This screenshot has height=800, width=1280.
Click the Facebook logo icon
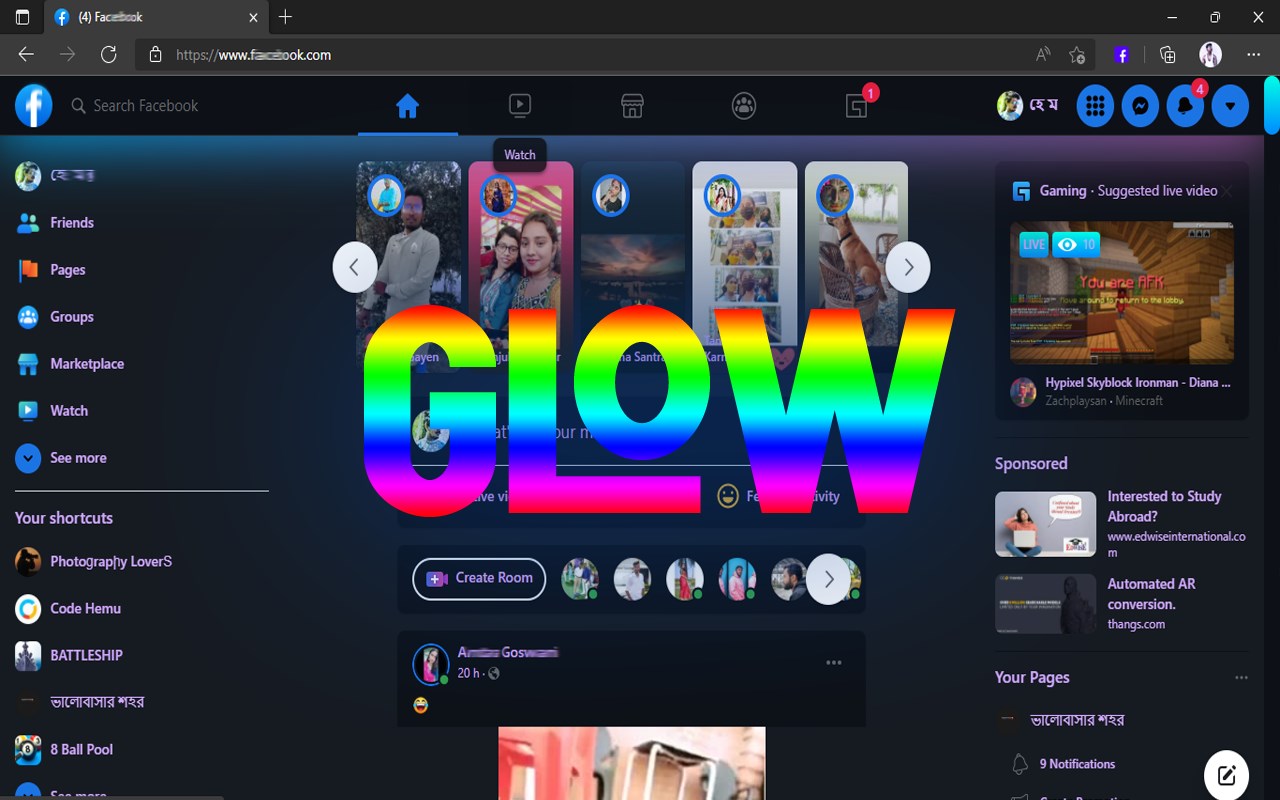tap(33, 105)
